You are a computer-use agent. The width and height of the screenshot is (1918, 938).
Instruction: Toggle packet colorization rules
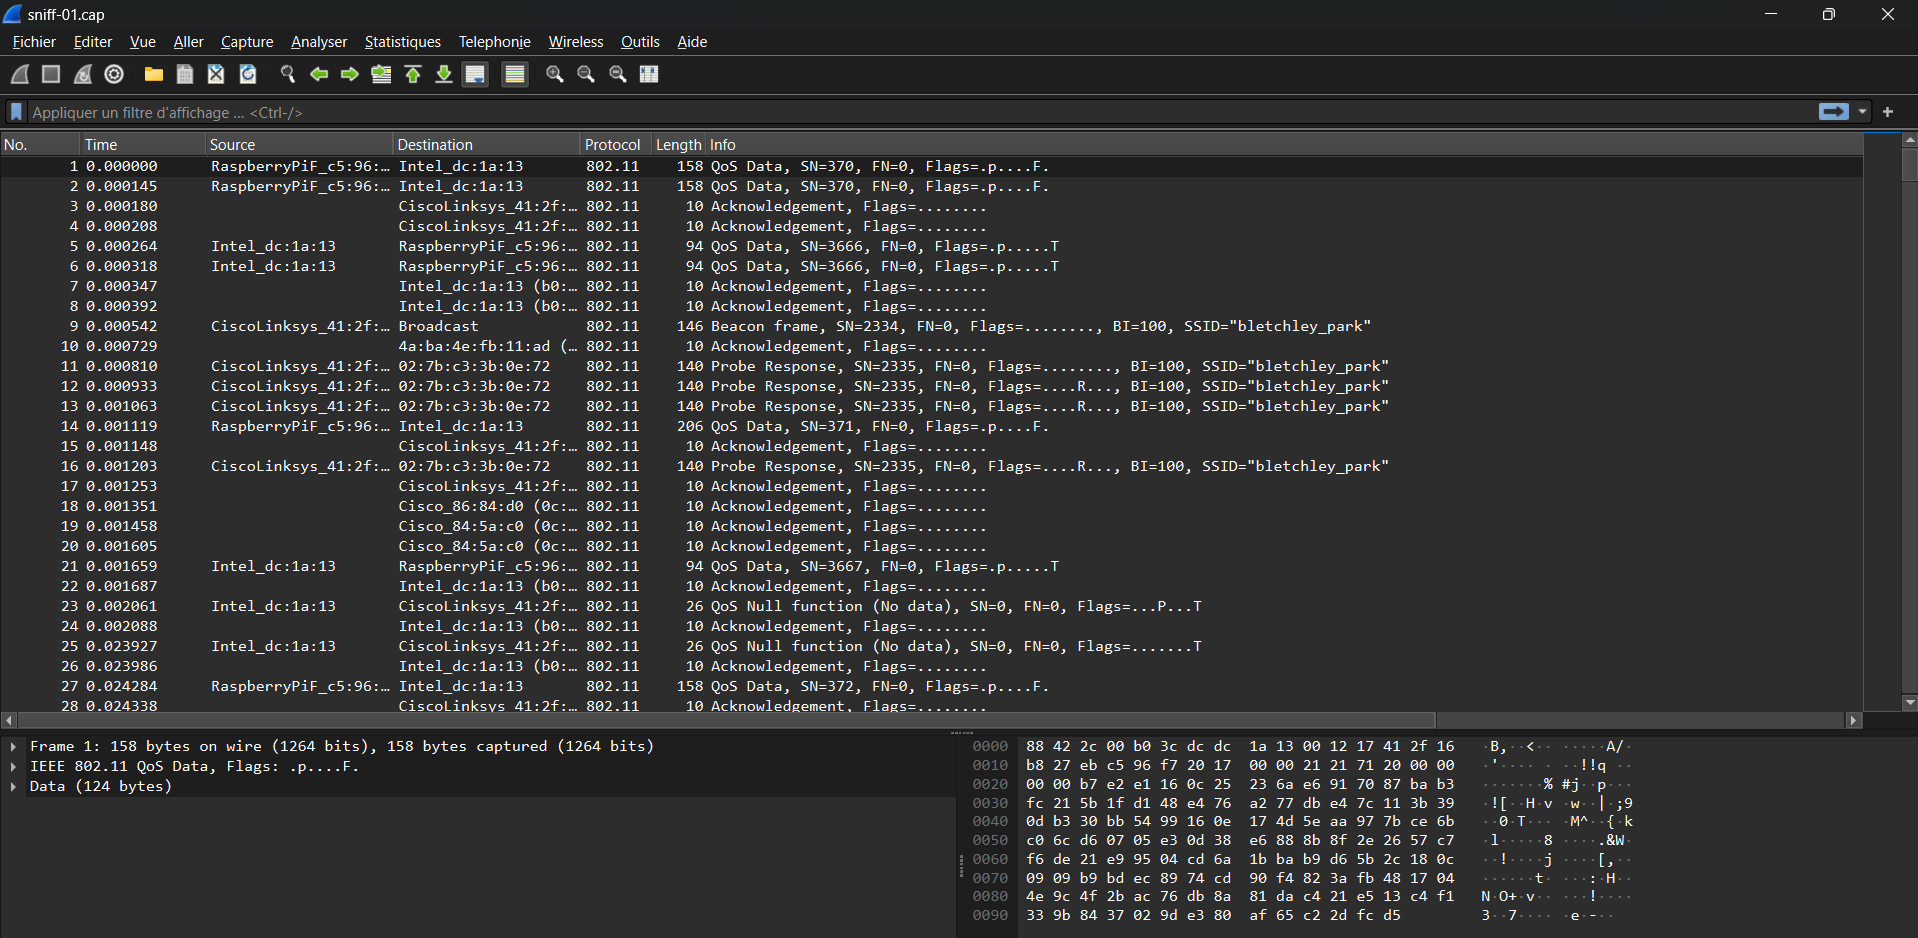pyautogui.click(x=515, y=74)
